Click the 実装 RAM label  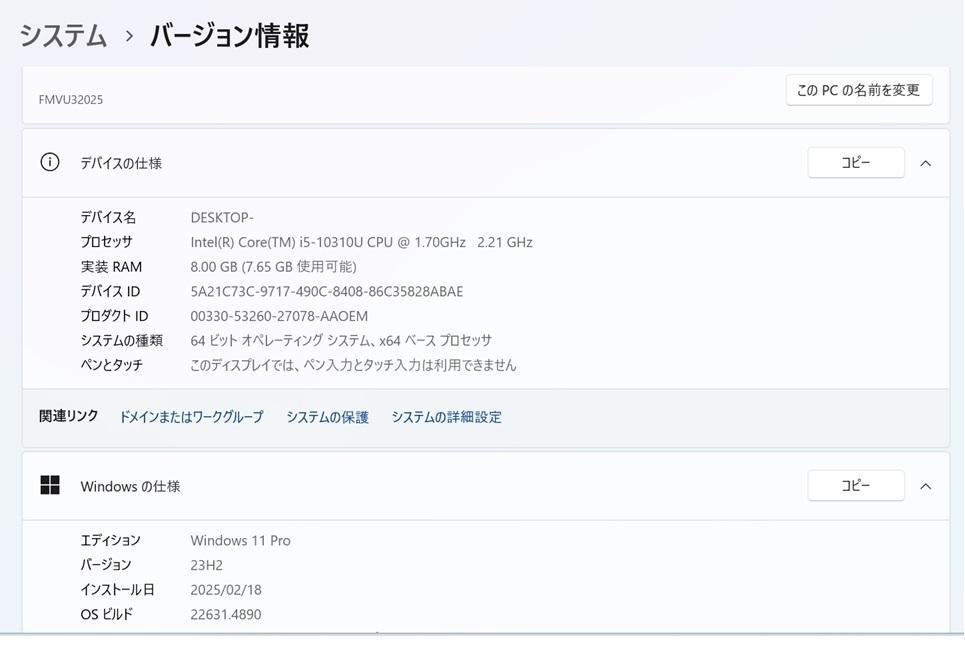(x=111, y=266)
